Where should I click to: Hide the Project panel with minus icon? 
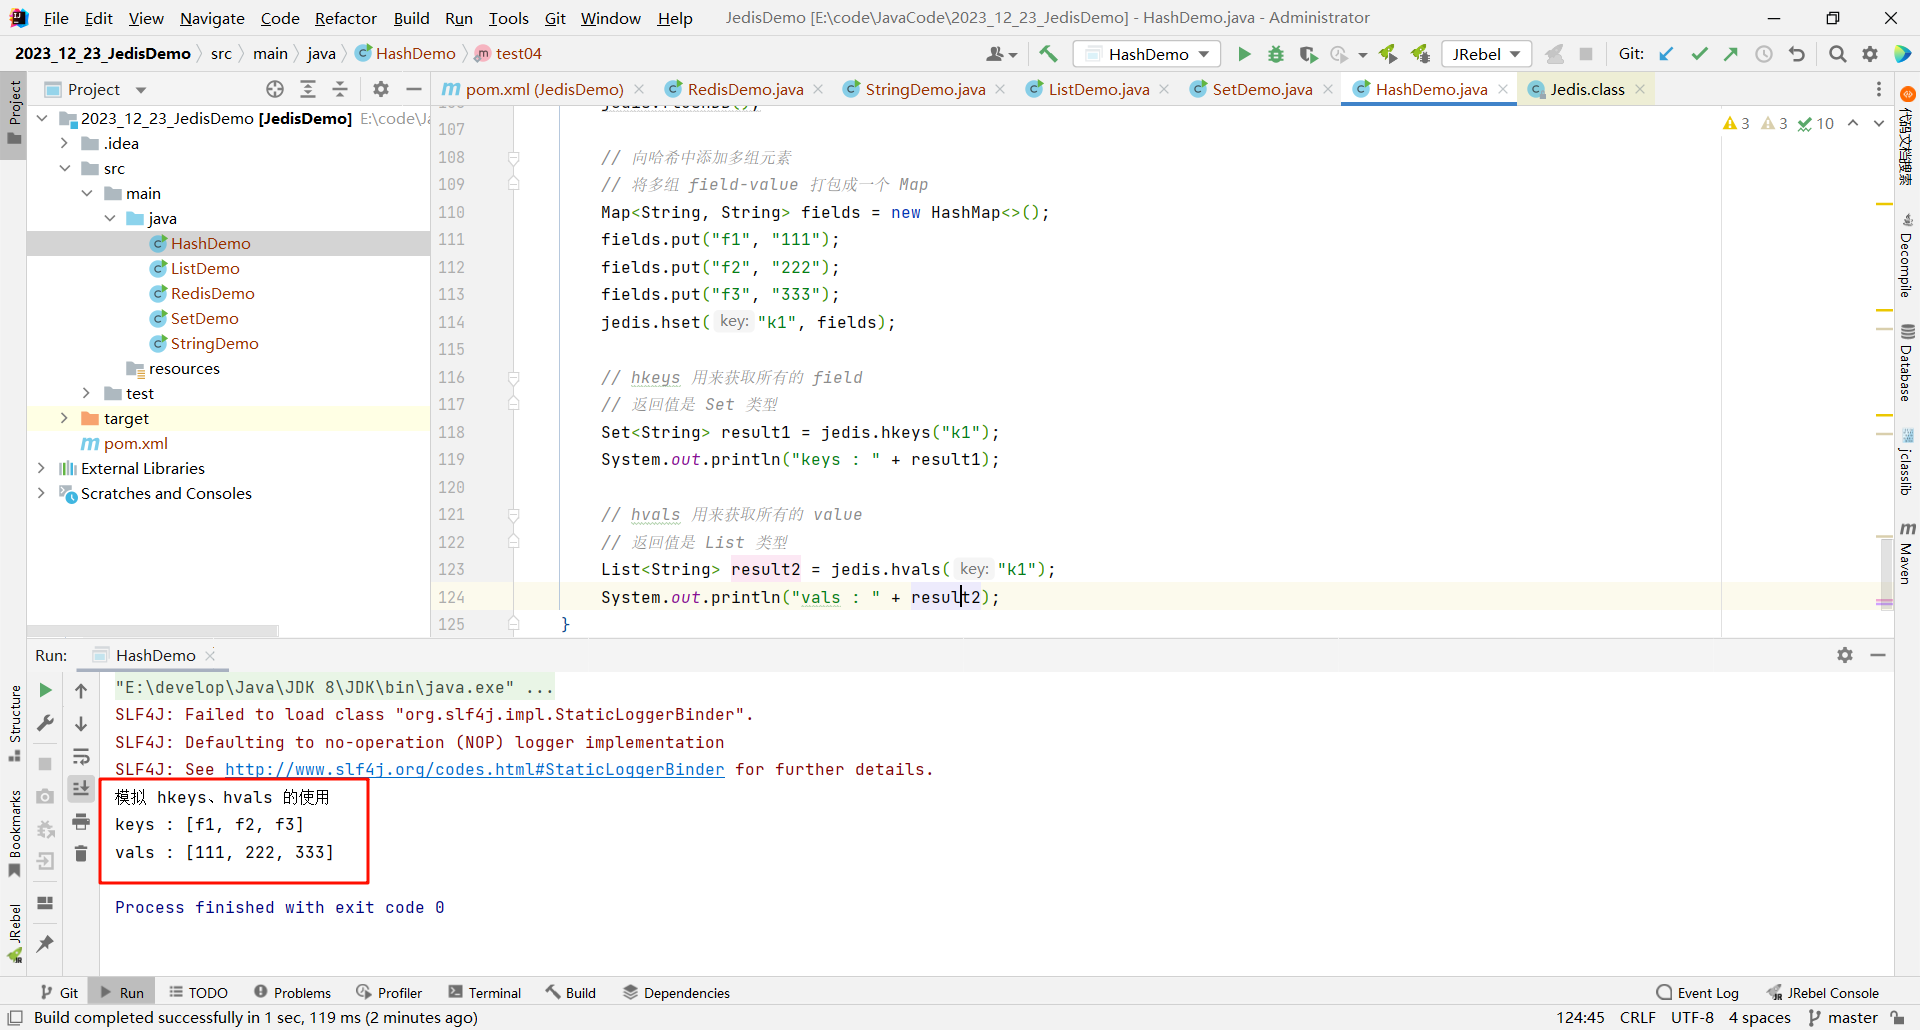pyautogui.click(x=413, y=89)
